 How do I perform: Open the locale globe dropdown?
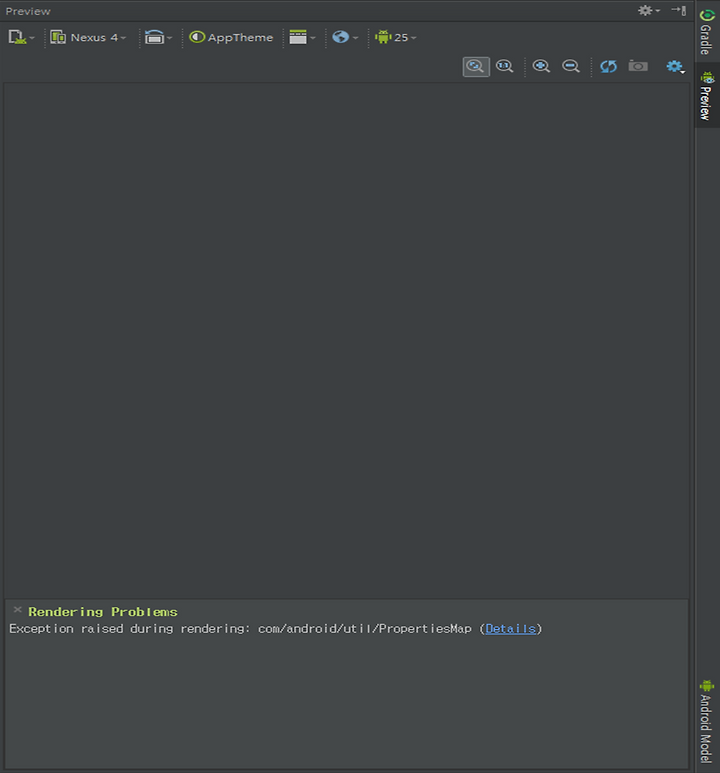[x=345, y=37]
